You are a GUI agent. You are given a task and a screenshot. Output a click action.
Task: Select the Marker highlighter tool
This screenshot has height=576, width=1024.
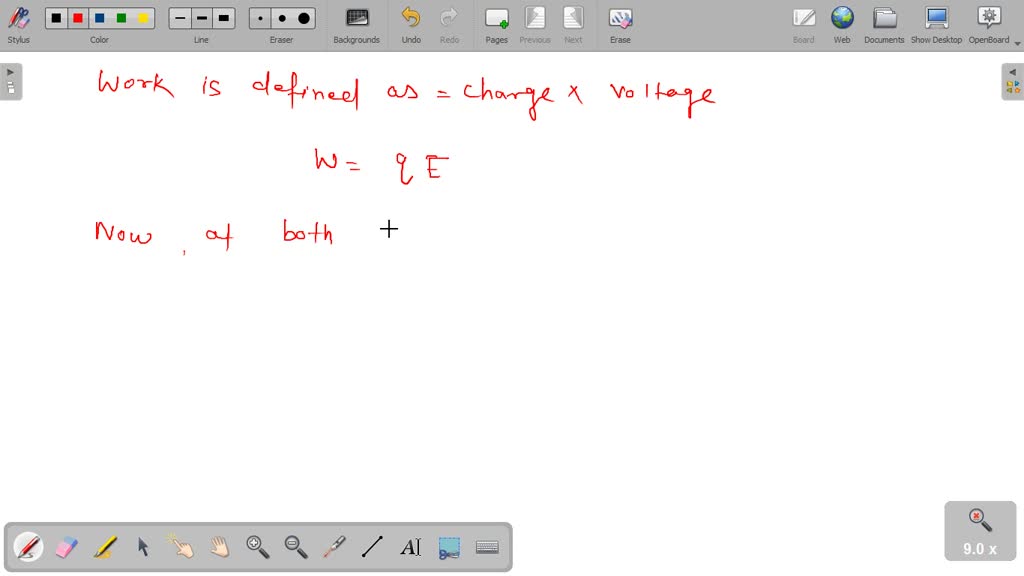[x=103, y=546]
